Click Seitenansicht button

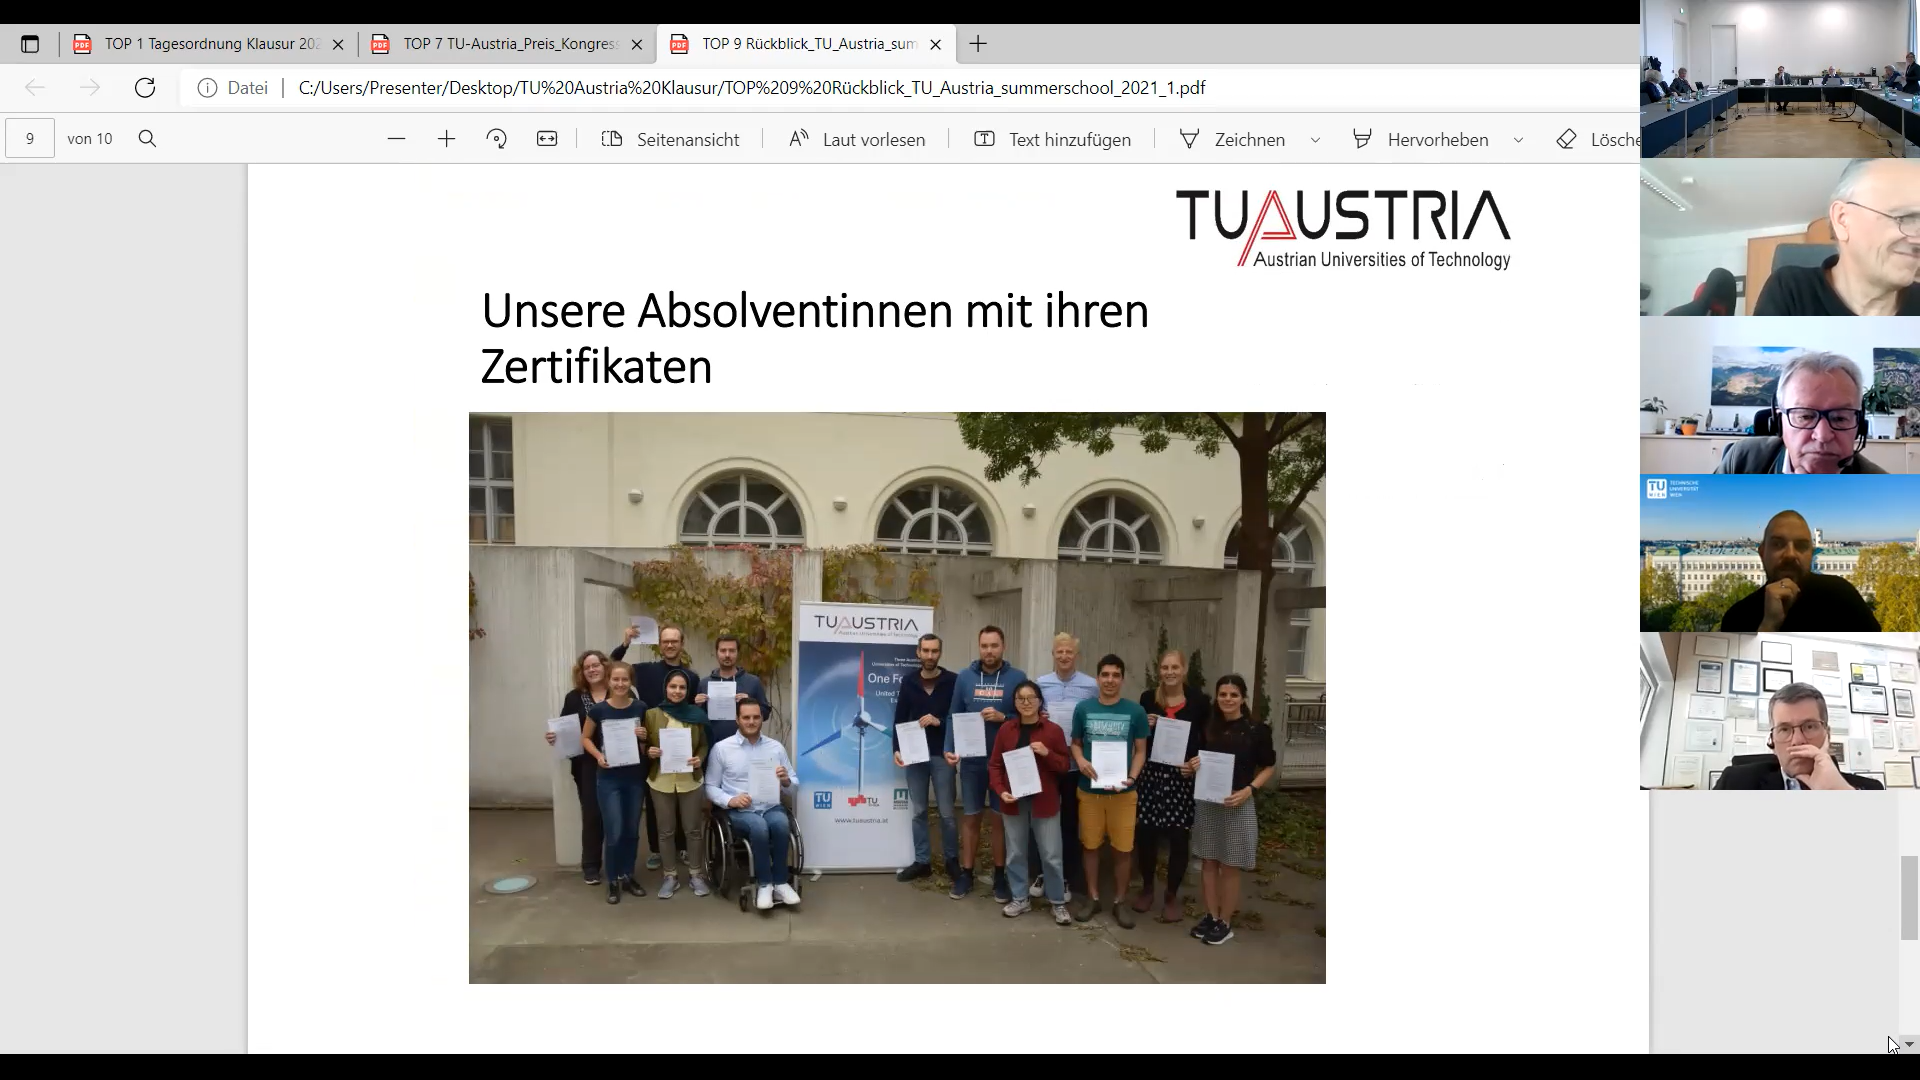click(670, 140)
